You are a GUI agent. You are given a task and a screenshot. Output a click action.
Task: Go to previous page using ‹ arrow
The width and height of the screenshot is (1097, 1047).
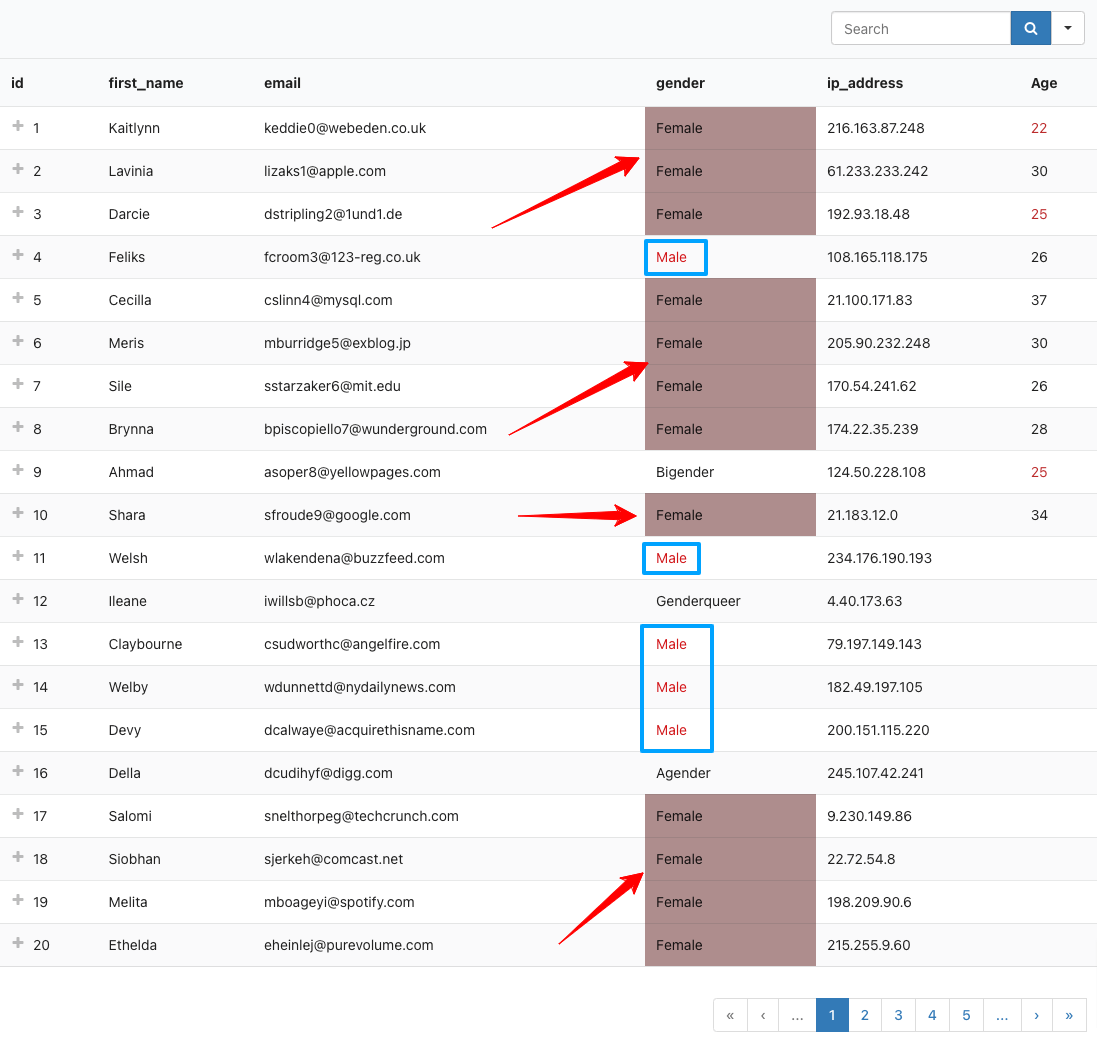click(763, 1015)
